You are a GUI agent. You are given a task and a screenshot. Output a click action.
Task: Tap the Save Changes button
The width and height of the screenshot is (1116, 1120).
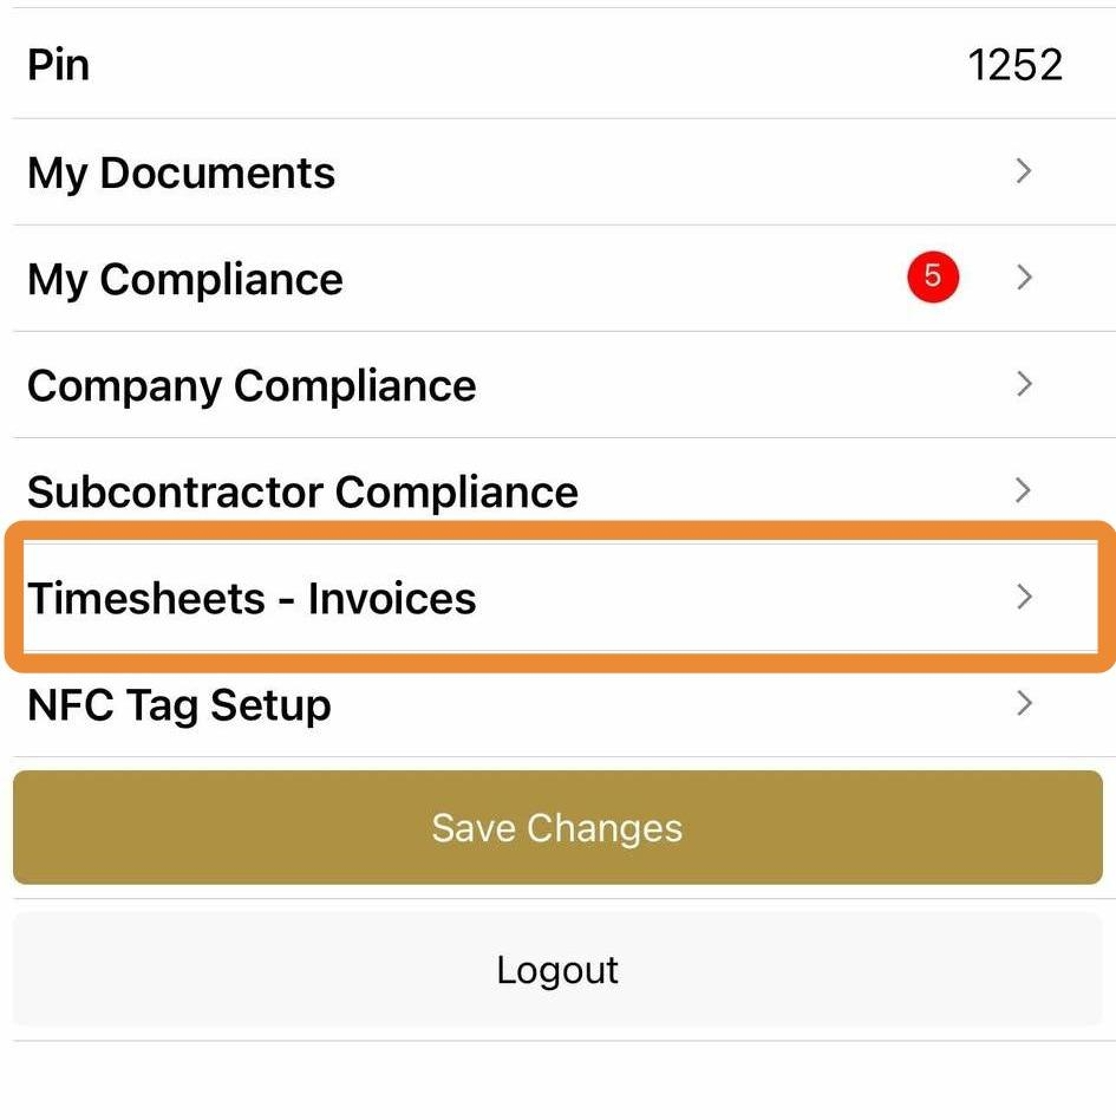(558, 827)
